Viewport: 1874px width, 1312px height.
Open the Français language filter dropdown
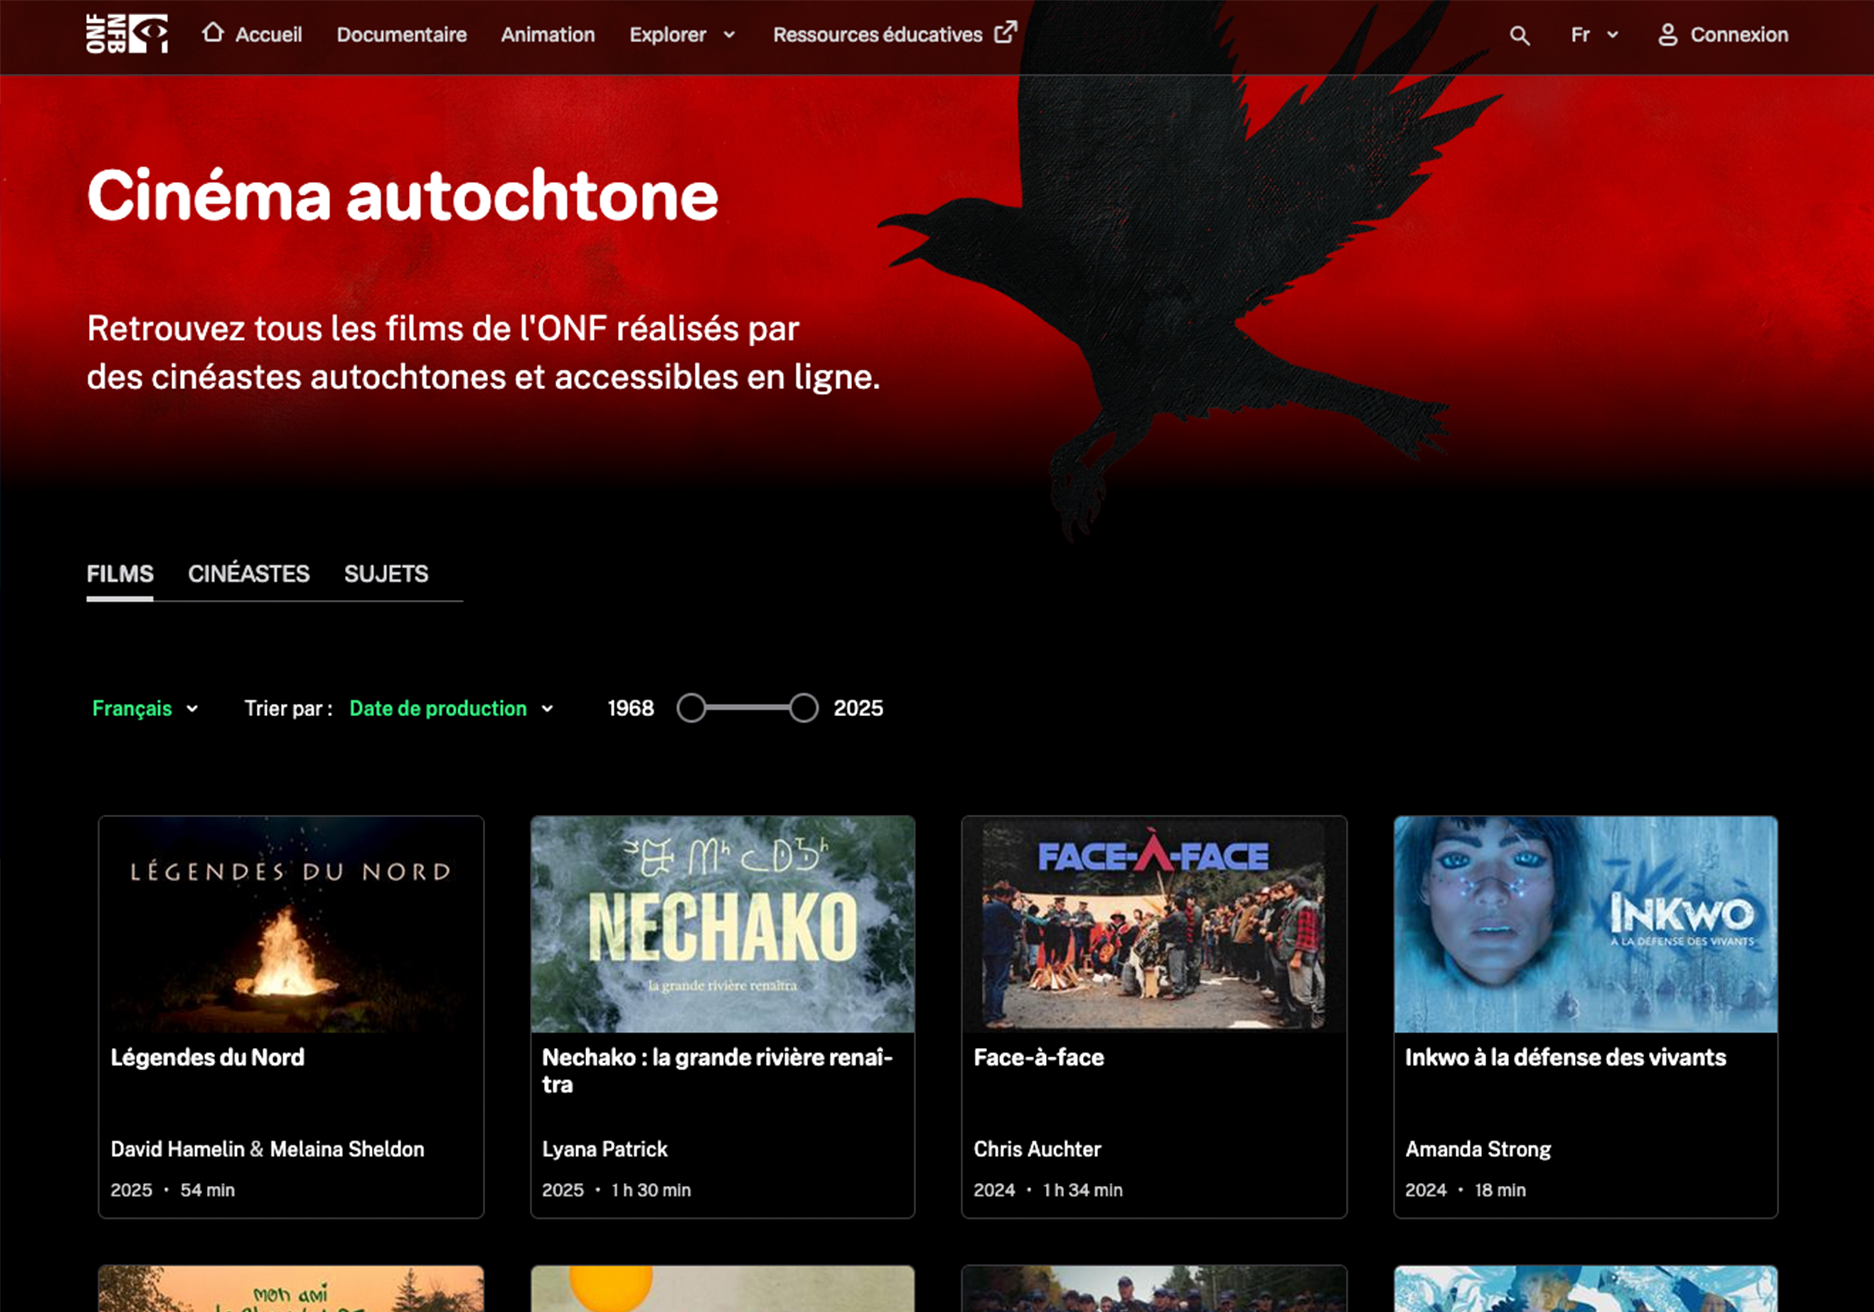145,708
